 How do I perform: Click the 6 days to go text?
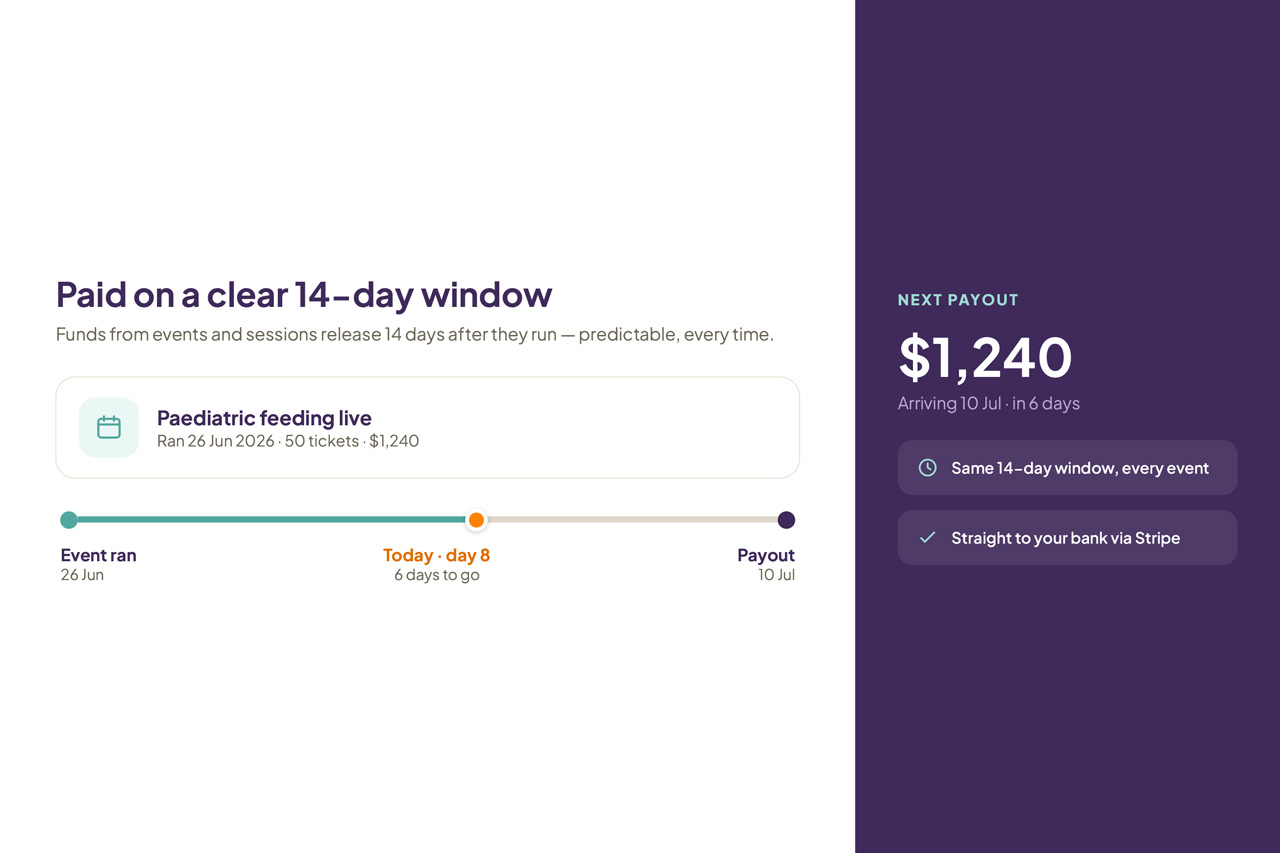pyautogui.click(x=437, y=576)
